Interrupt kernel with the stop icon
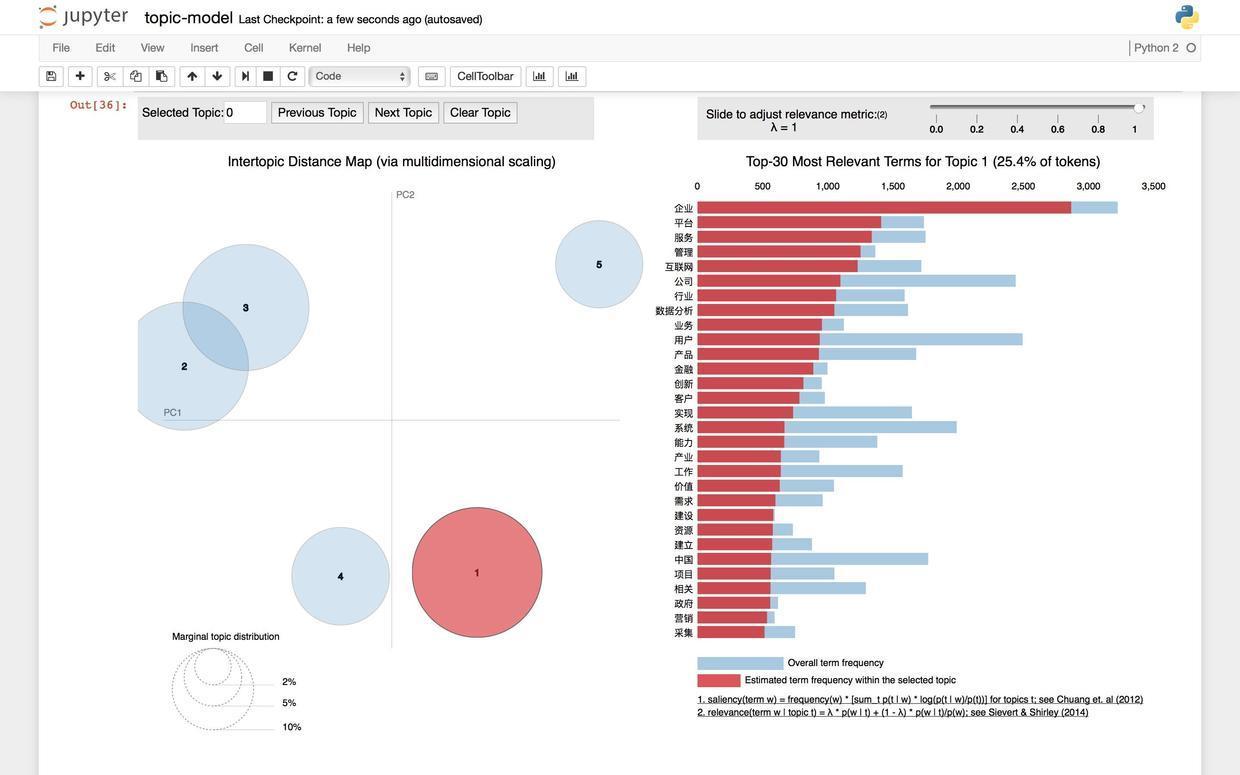The width and height of the screenshot is (1240, 775). [268, 77]
